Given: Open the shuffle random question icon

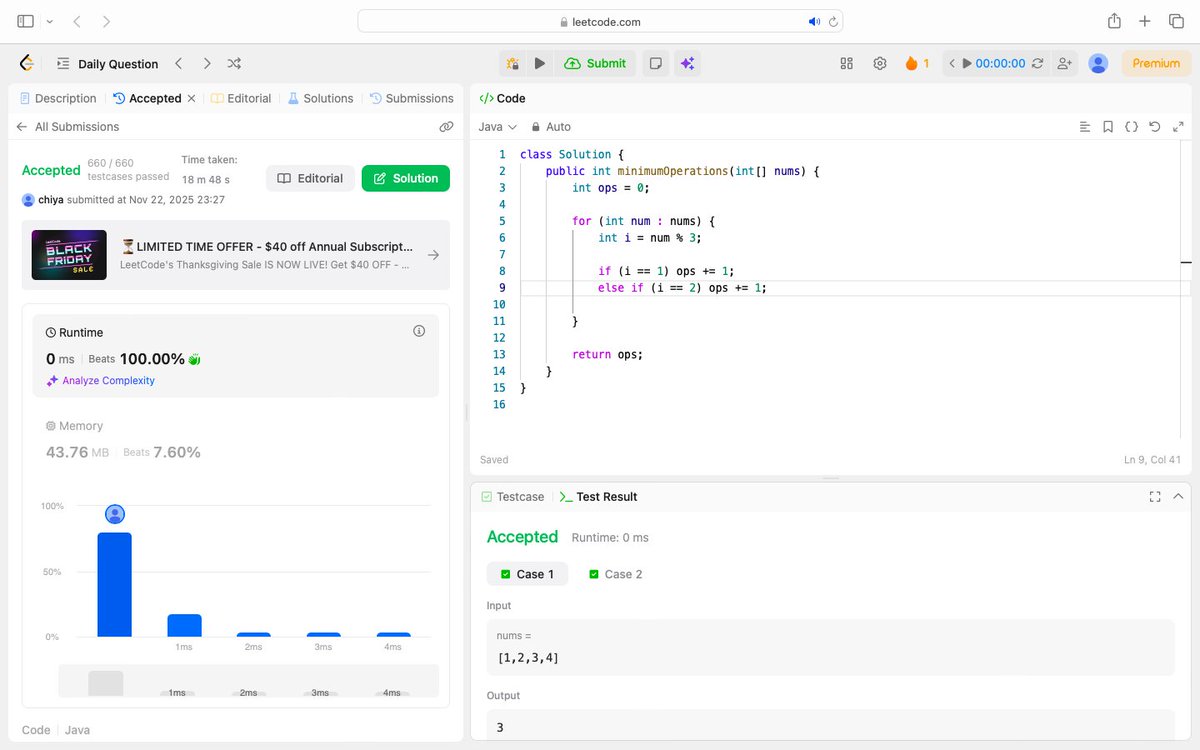Looking at the screenshot, I should point(234,63).
